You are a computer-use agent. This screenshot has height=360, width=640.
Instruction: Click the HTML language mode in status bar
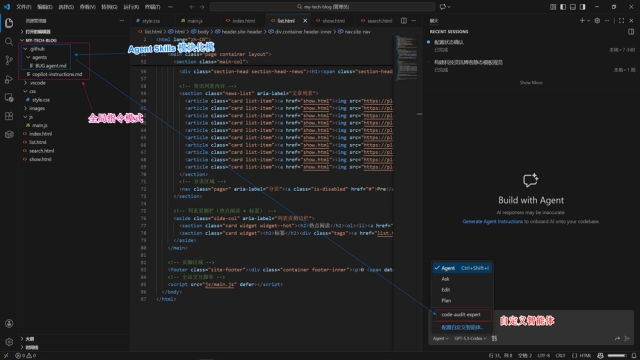click(582, 356)
